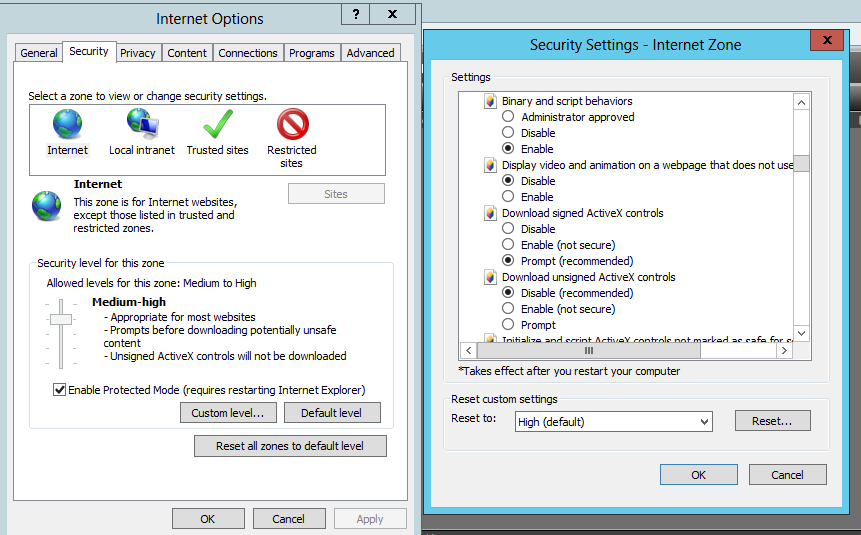Choose the Trusted sites green checkmark icon
The image size is (861, 535).
[x=217, y=125]
